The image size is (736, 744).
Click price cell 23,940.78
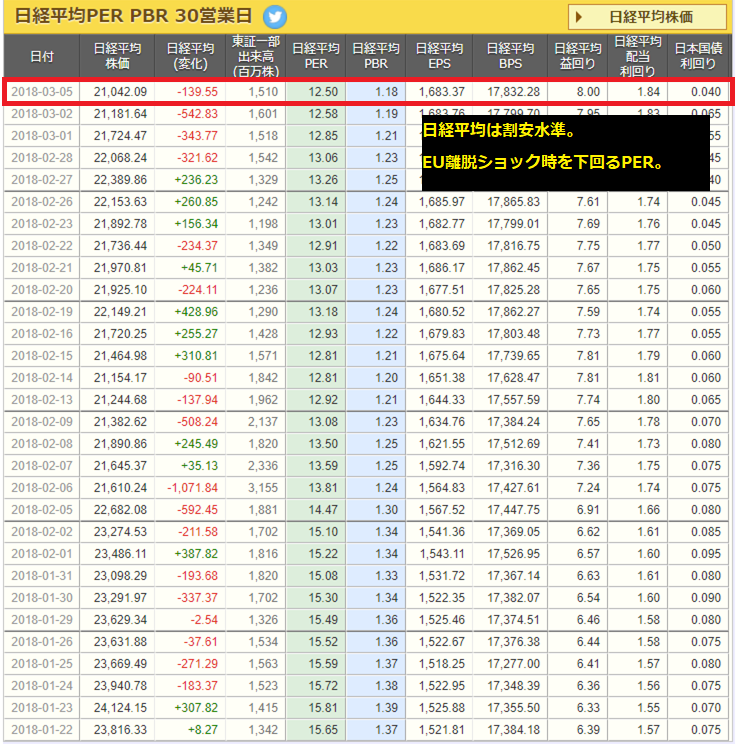120,685
